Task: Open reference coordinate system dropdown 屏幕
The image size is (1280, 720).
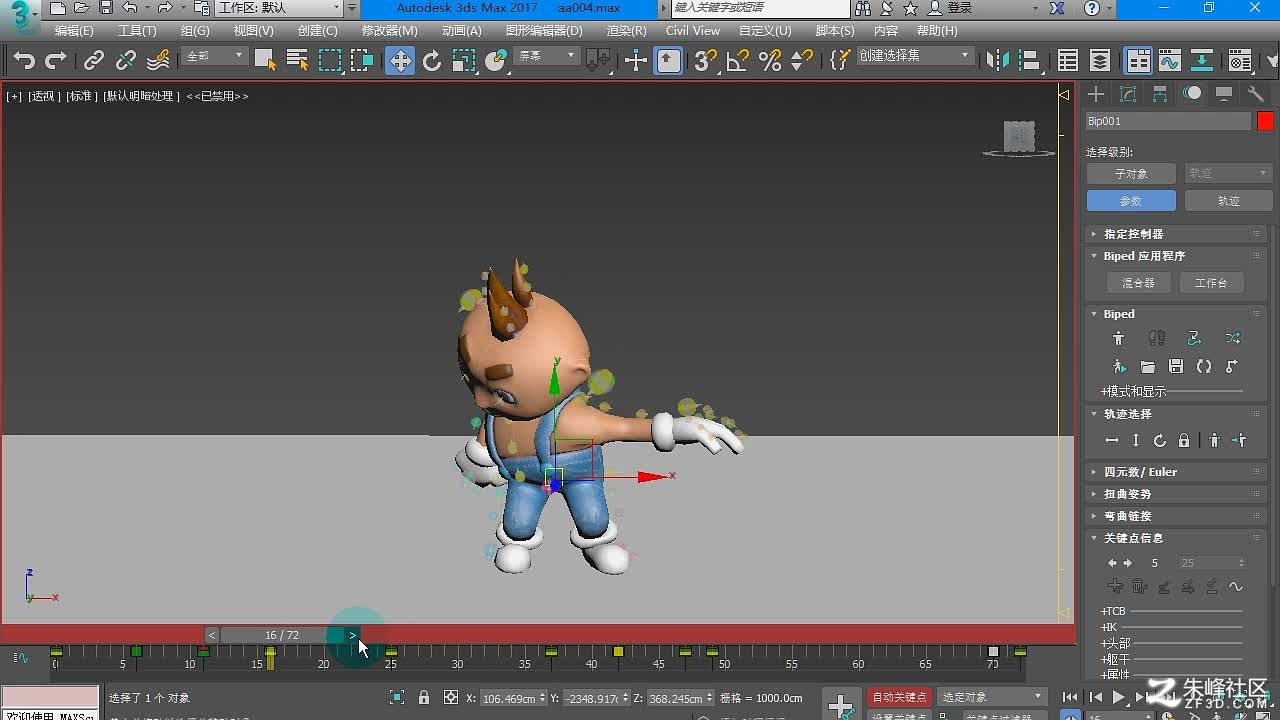Action: coord(546,56)
